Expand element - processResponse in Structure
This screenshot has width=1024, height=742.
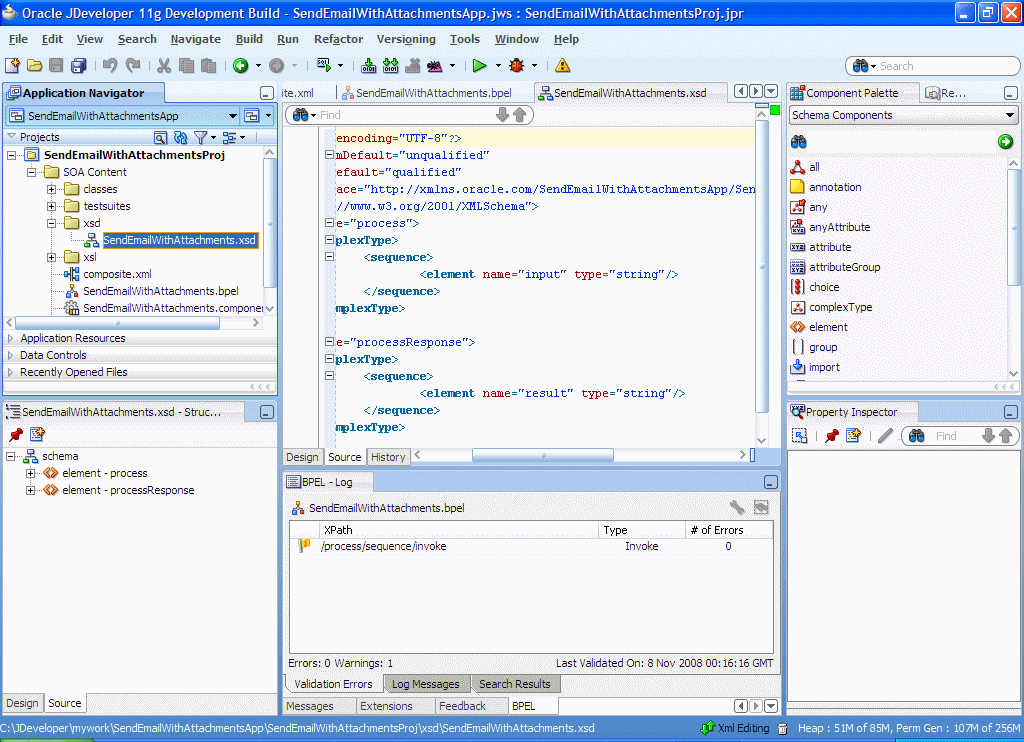tap(31, 490)
